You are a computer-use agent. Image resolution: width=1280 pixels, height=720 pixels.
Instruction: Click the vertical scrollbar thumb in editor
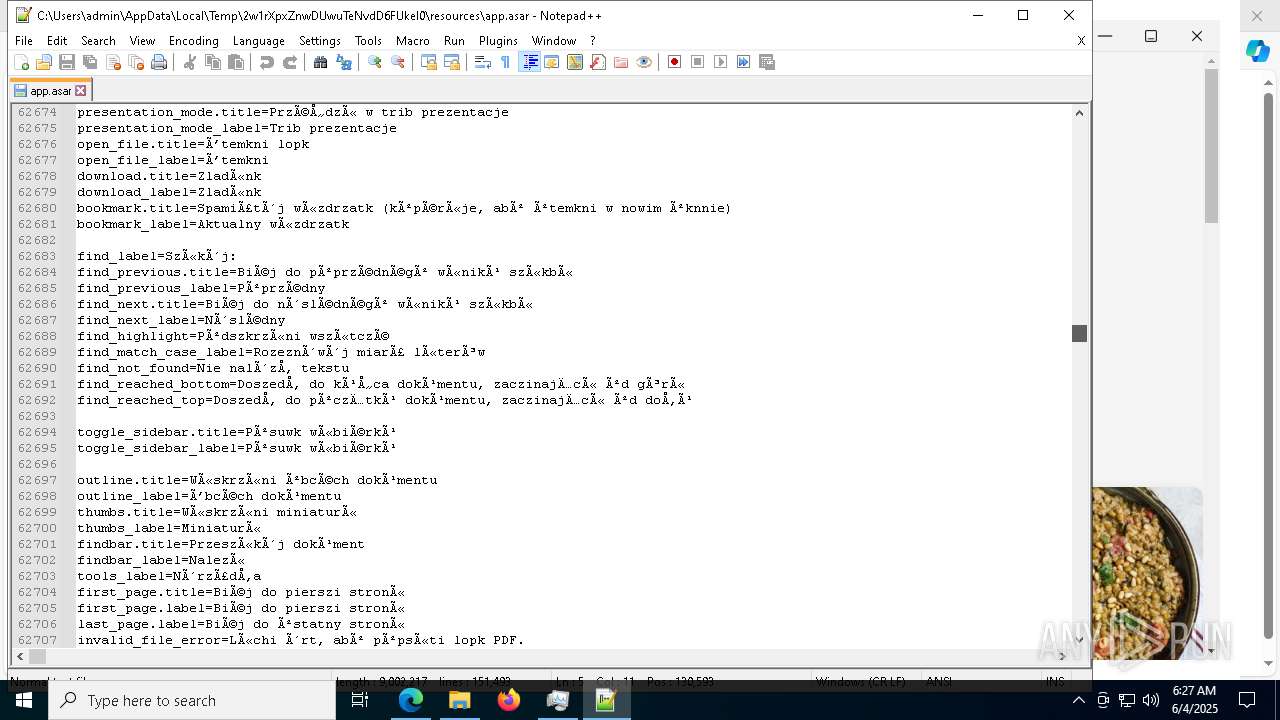1079,333
